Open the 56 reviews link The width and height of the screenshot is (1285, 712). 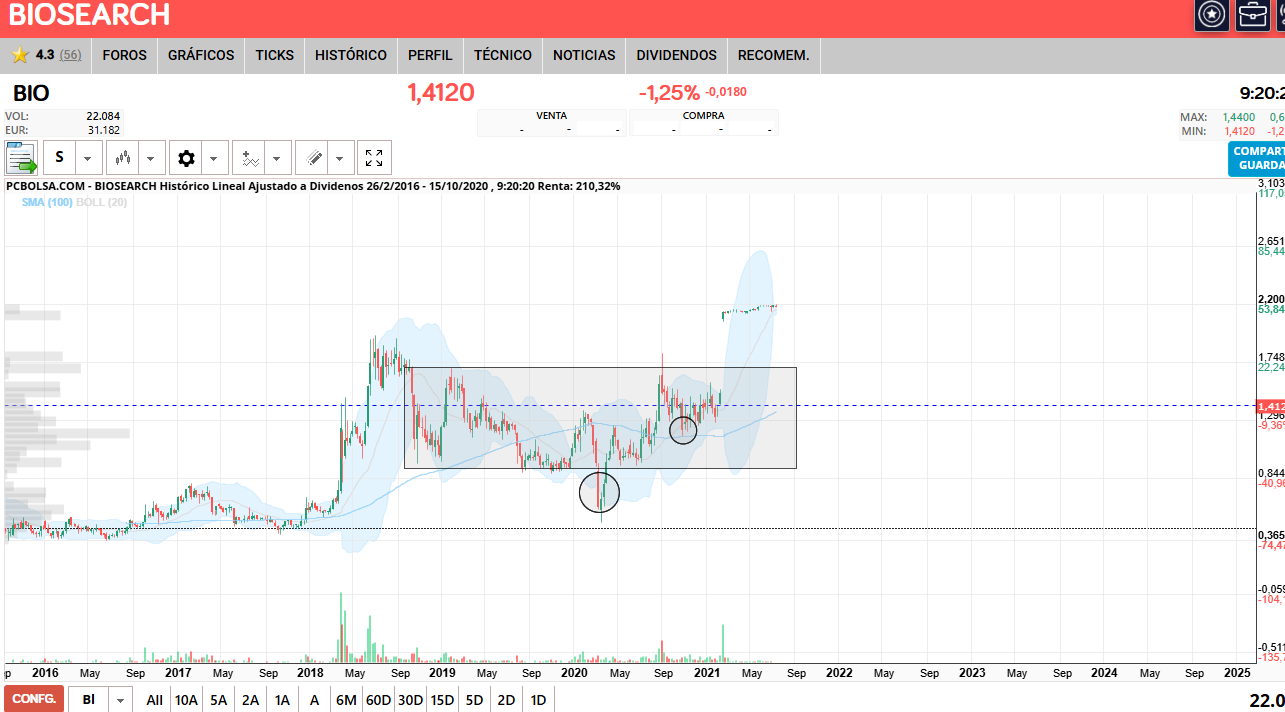[x=70, y=55]
